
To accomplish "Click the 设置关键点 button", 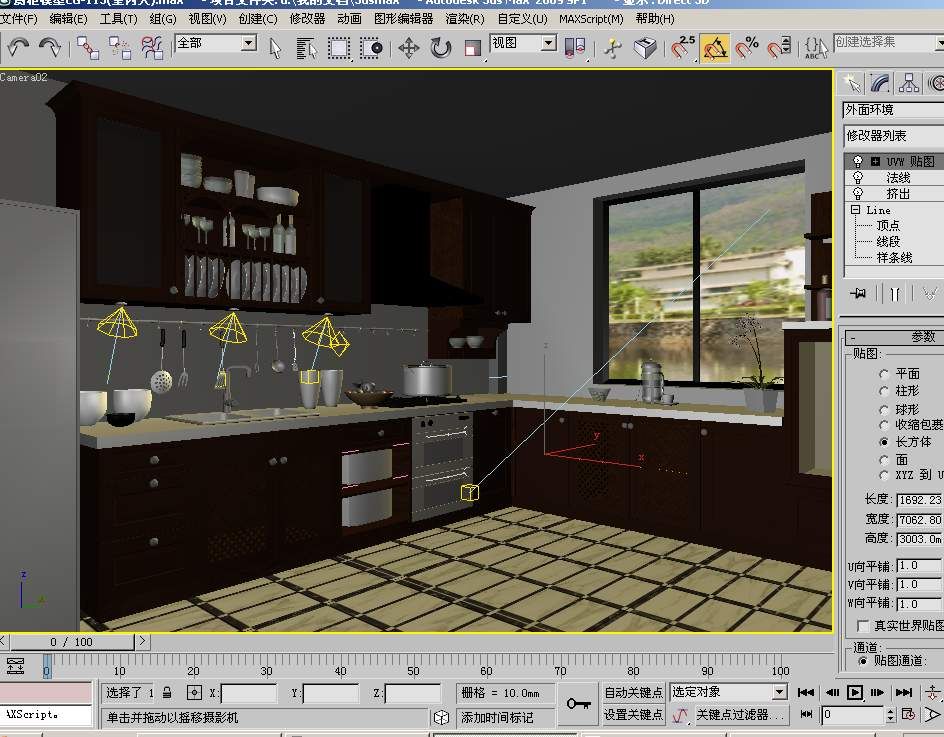I will 633,714.
